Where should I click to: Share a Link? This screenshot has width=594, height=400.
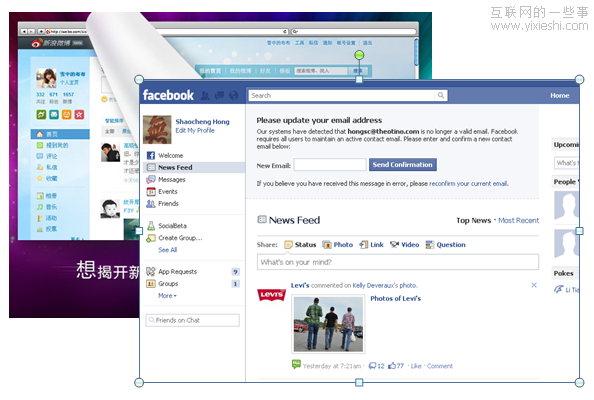pos(372,245)
